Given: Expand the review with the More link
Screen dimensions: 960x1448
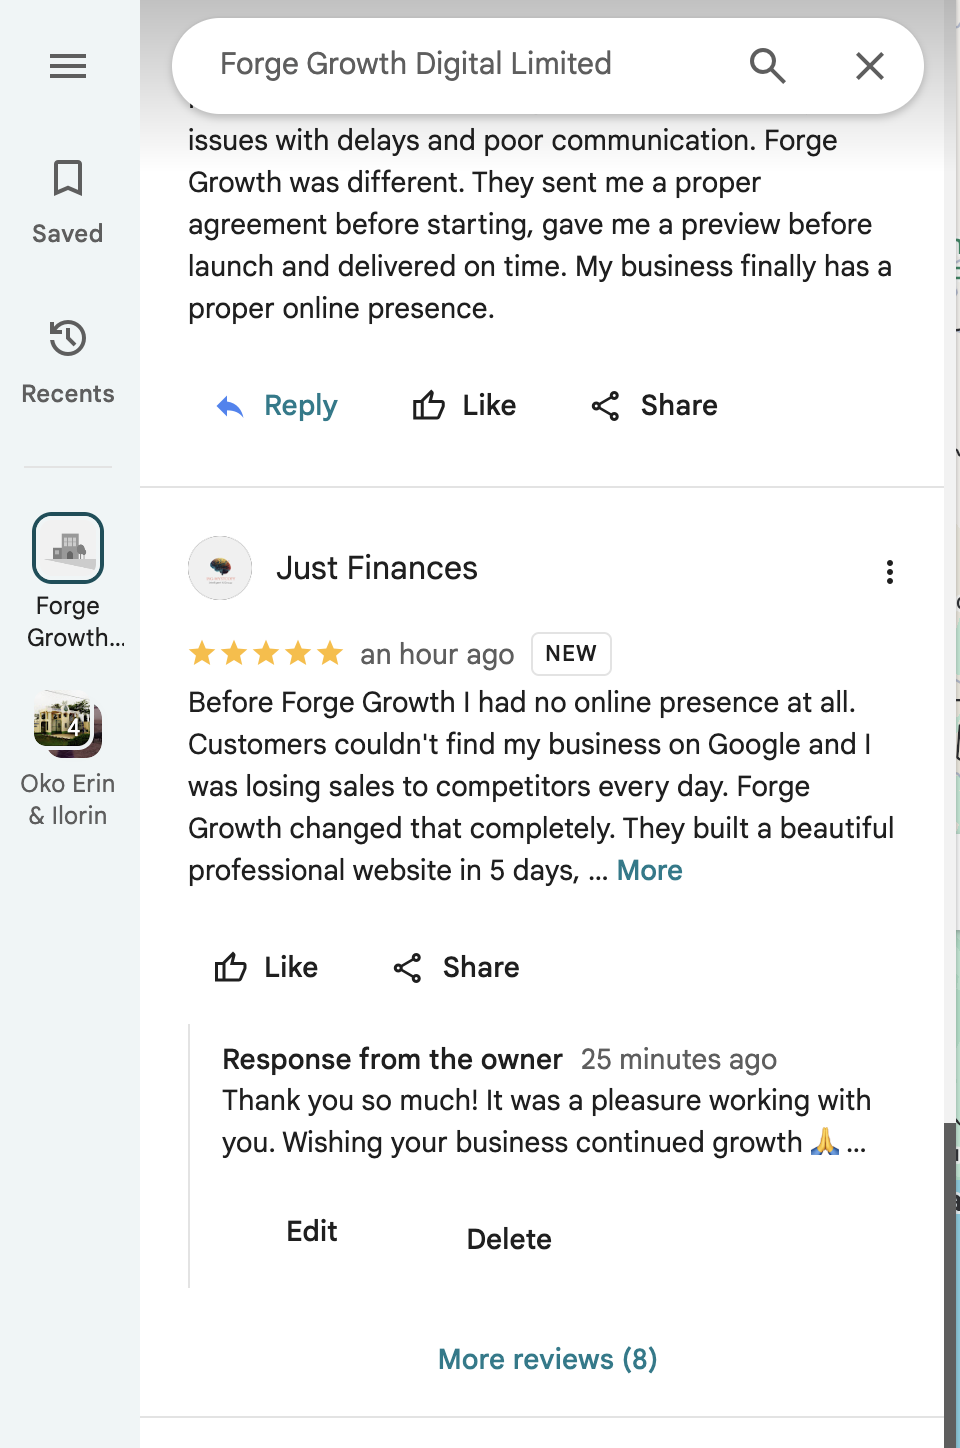Looking at the screenshot, I should [649, 870].
